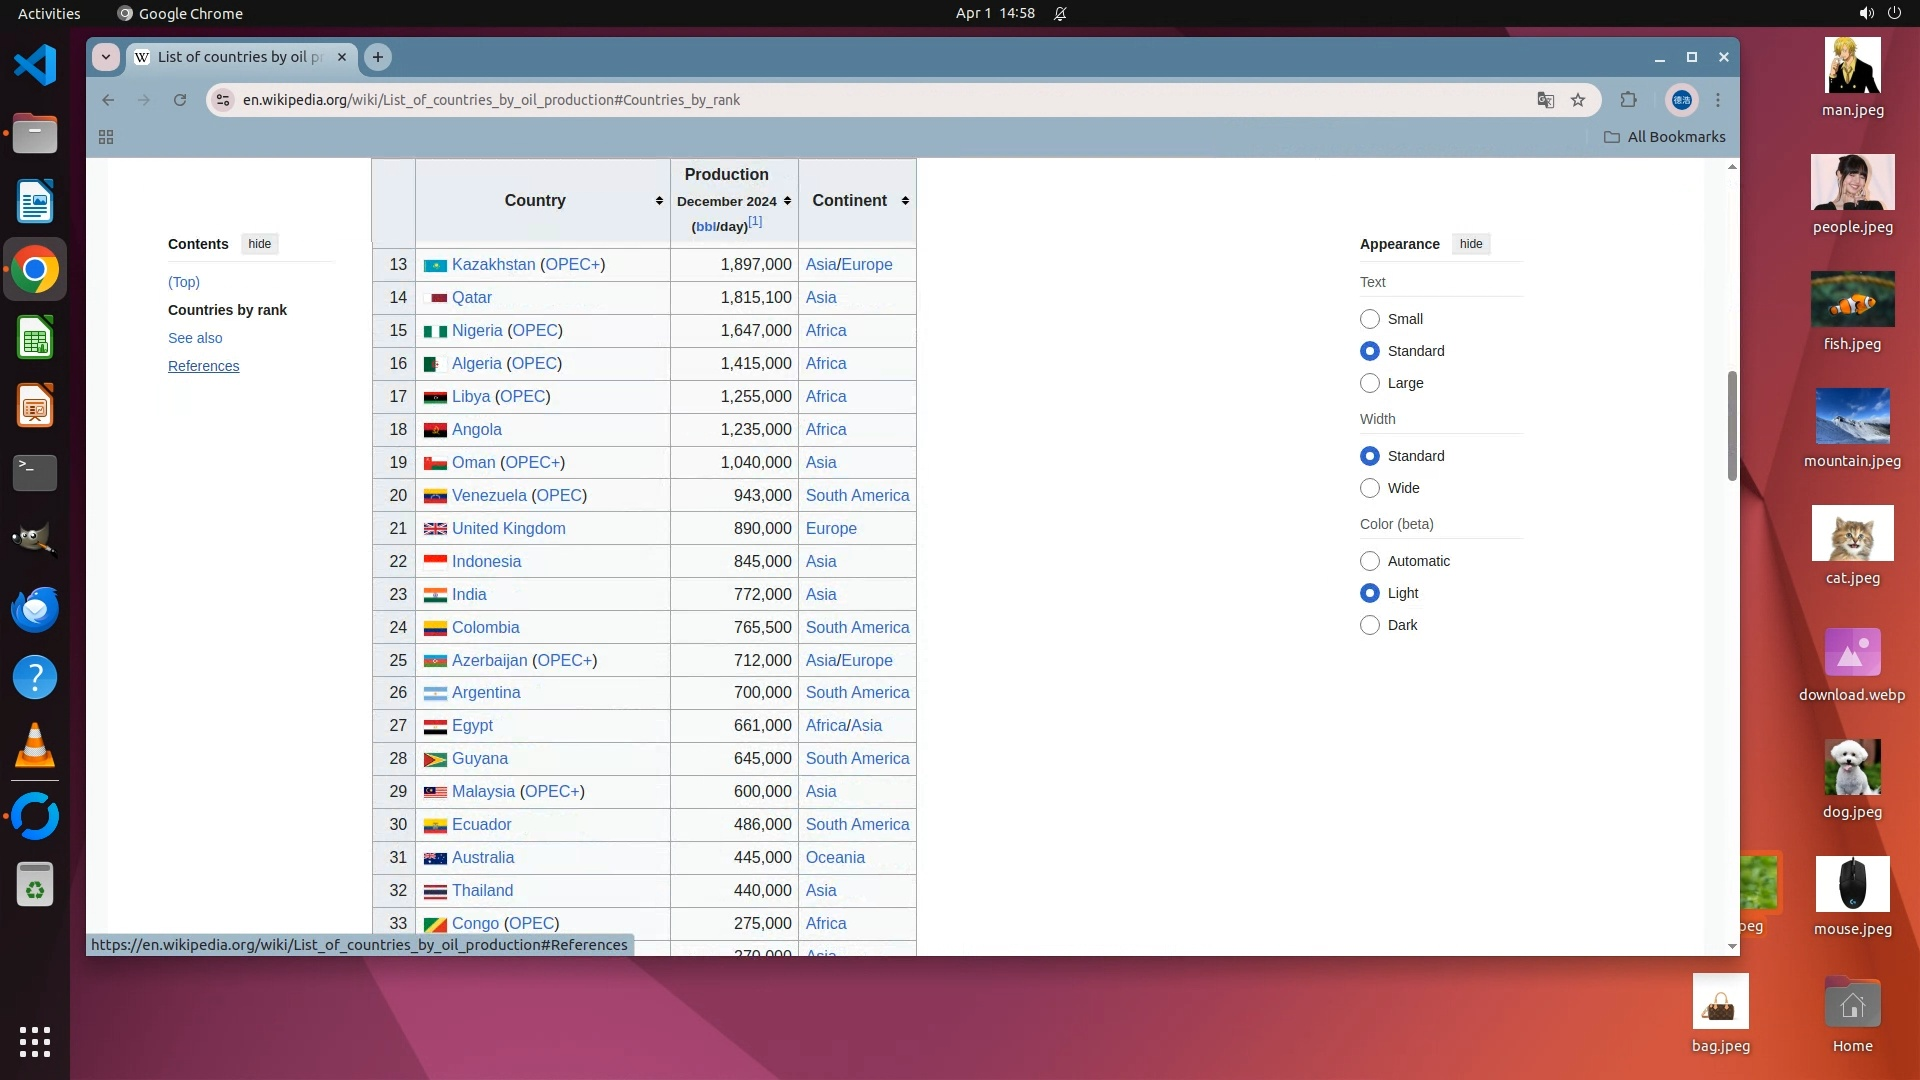Bookmark this page with star icon
Screen dimensions: 1920x1080
pyautogui.click(x=1578, y=100)
